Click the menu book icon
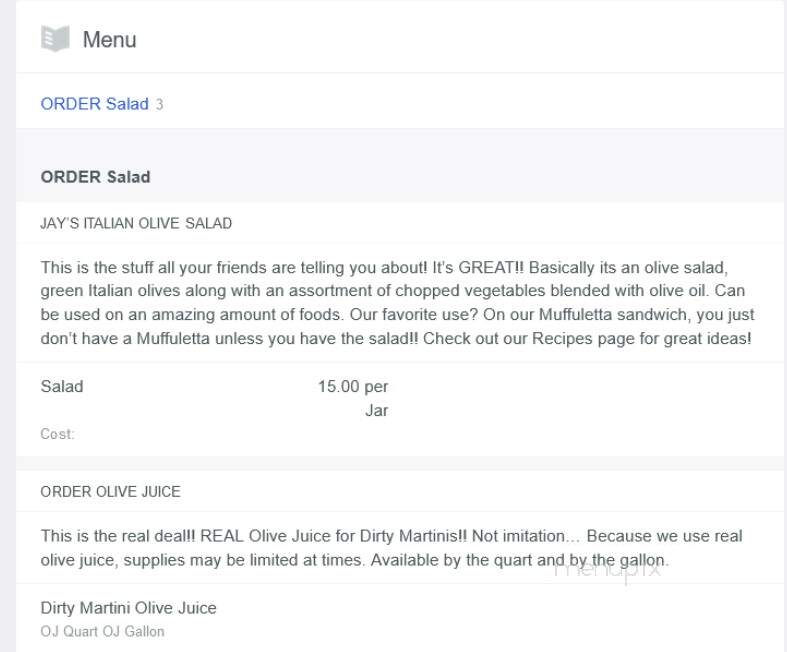Viewport: 787px width, 652px height. click(x=55, y=39)
